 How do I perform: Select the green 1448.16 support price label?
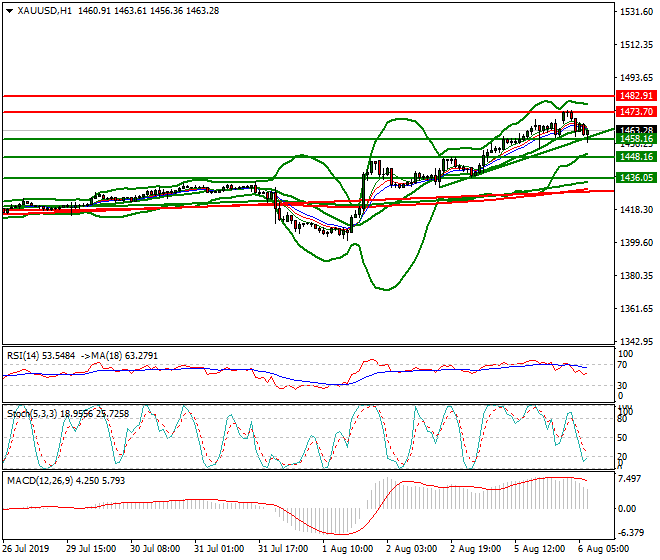click(636, 157)
